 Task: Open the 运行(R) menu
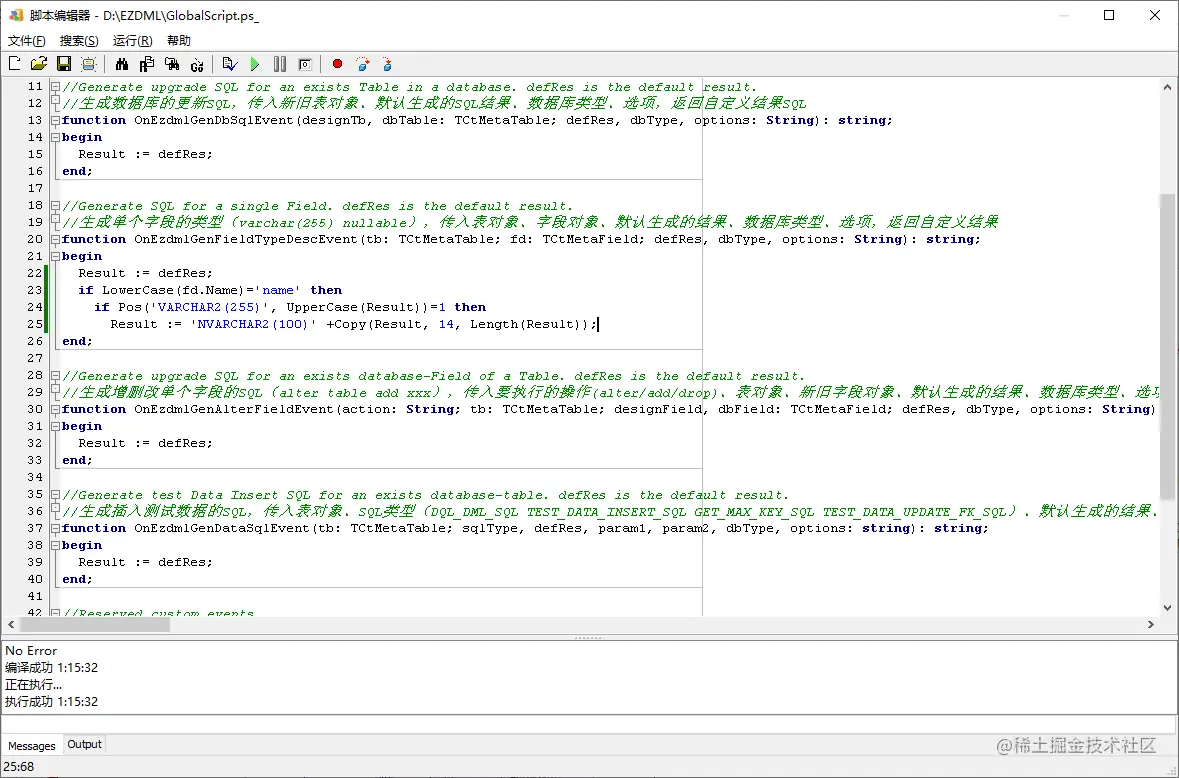[x=132, y=41]
